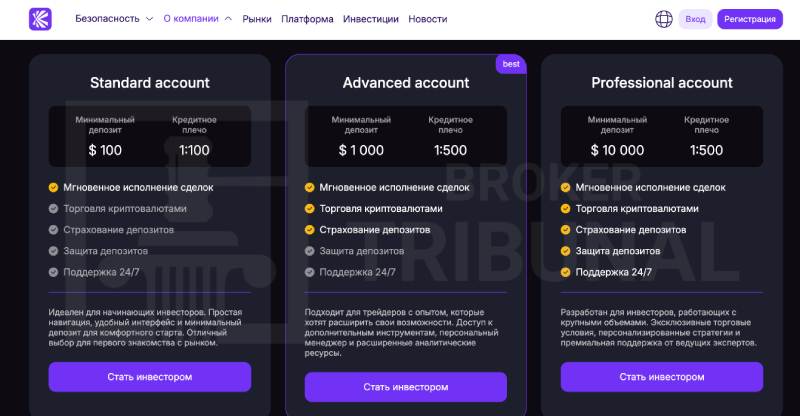
Task: Open the globe language selector
Action: [663, 19]
